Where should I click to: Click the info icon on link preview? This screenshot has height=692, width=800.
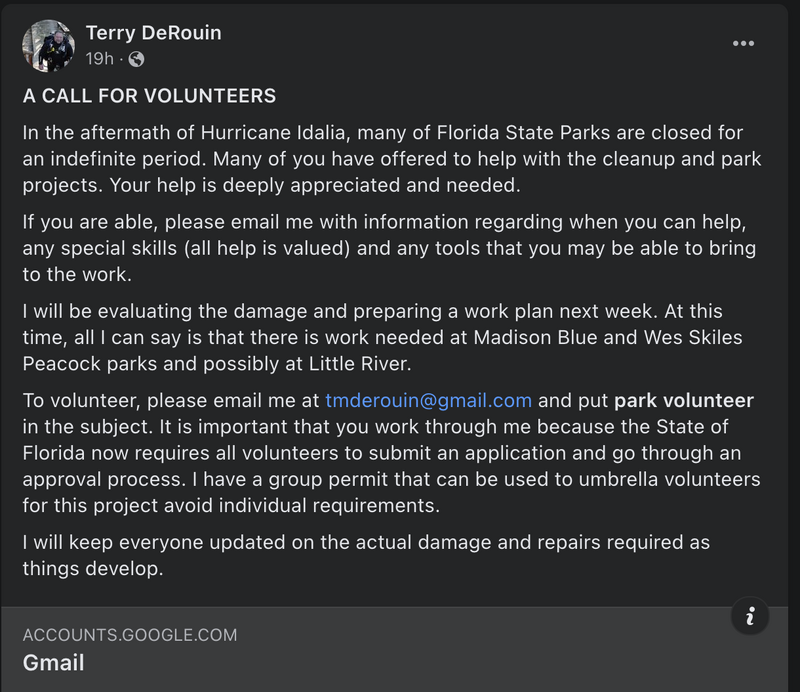pos(750,614)
